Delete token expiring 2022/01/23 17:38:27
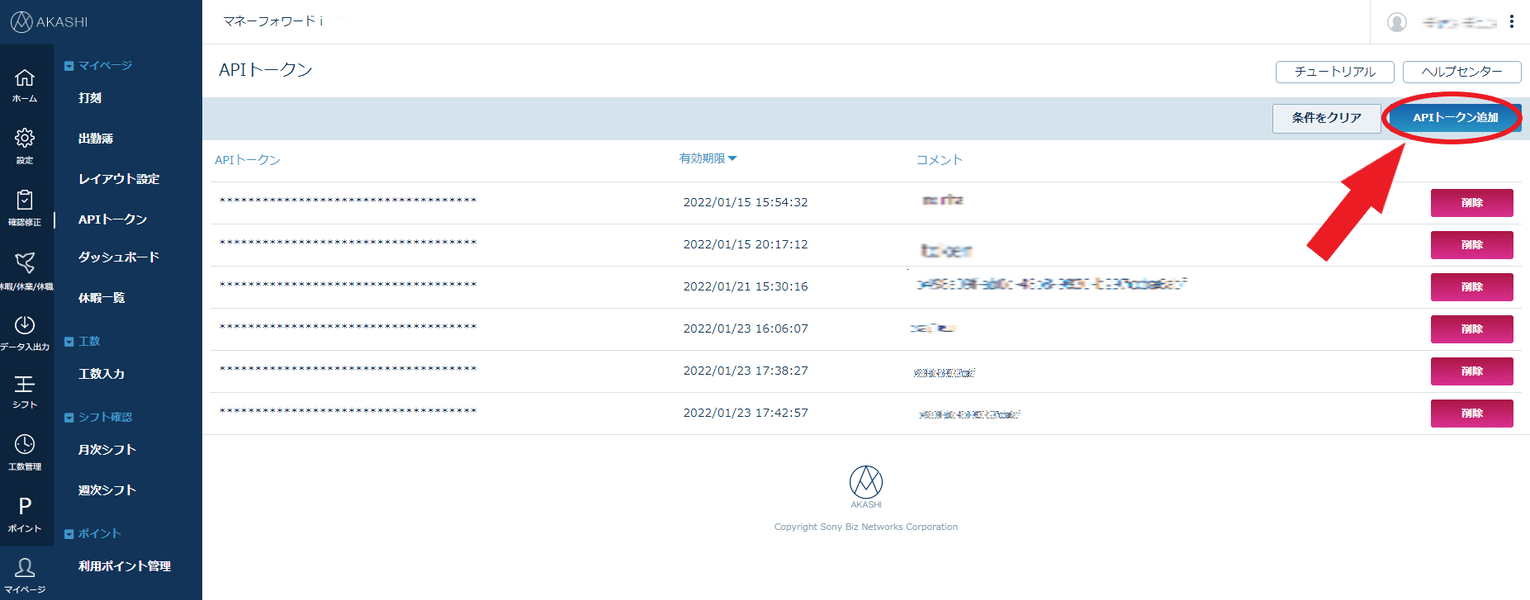Image resolution: width=1530 pixels, height=600 pixels. (1472, 371)
